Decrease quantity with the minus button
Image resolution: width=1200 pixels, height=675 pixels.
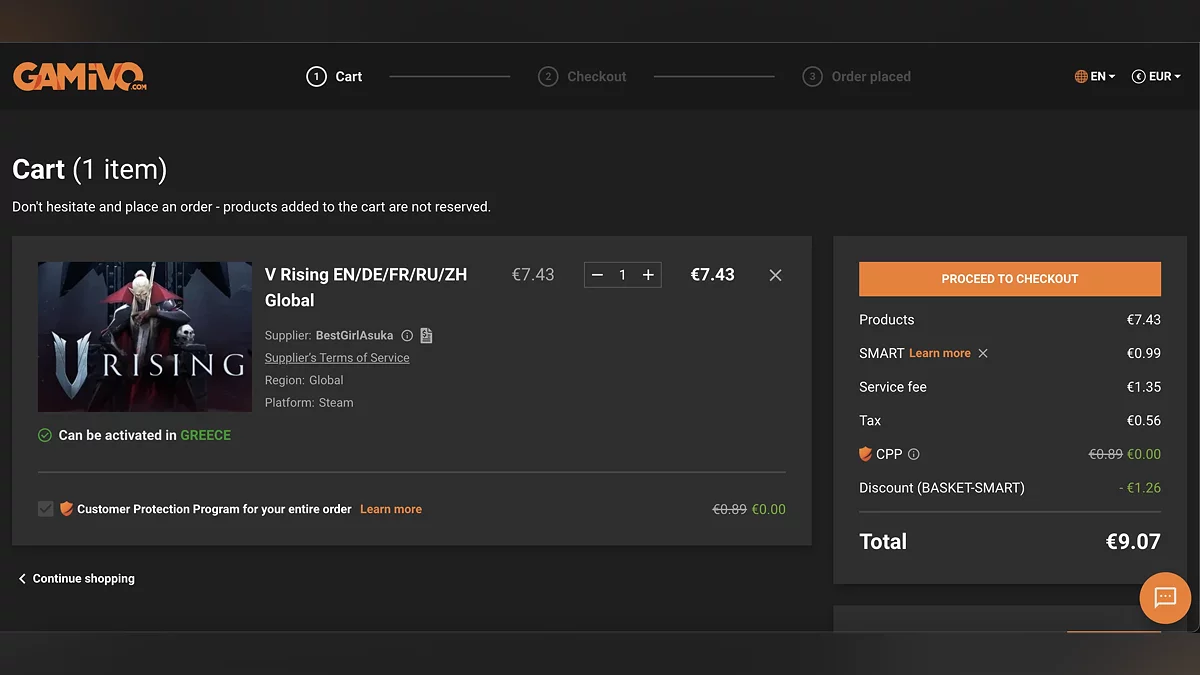click(x=597, y=275)
